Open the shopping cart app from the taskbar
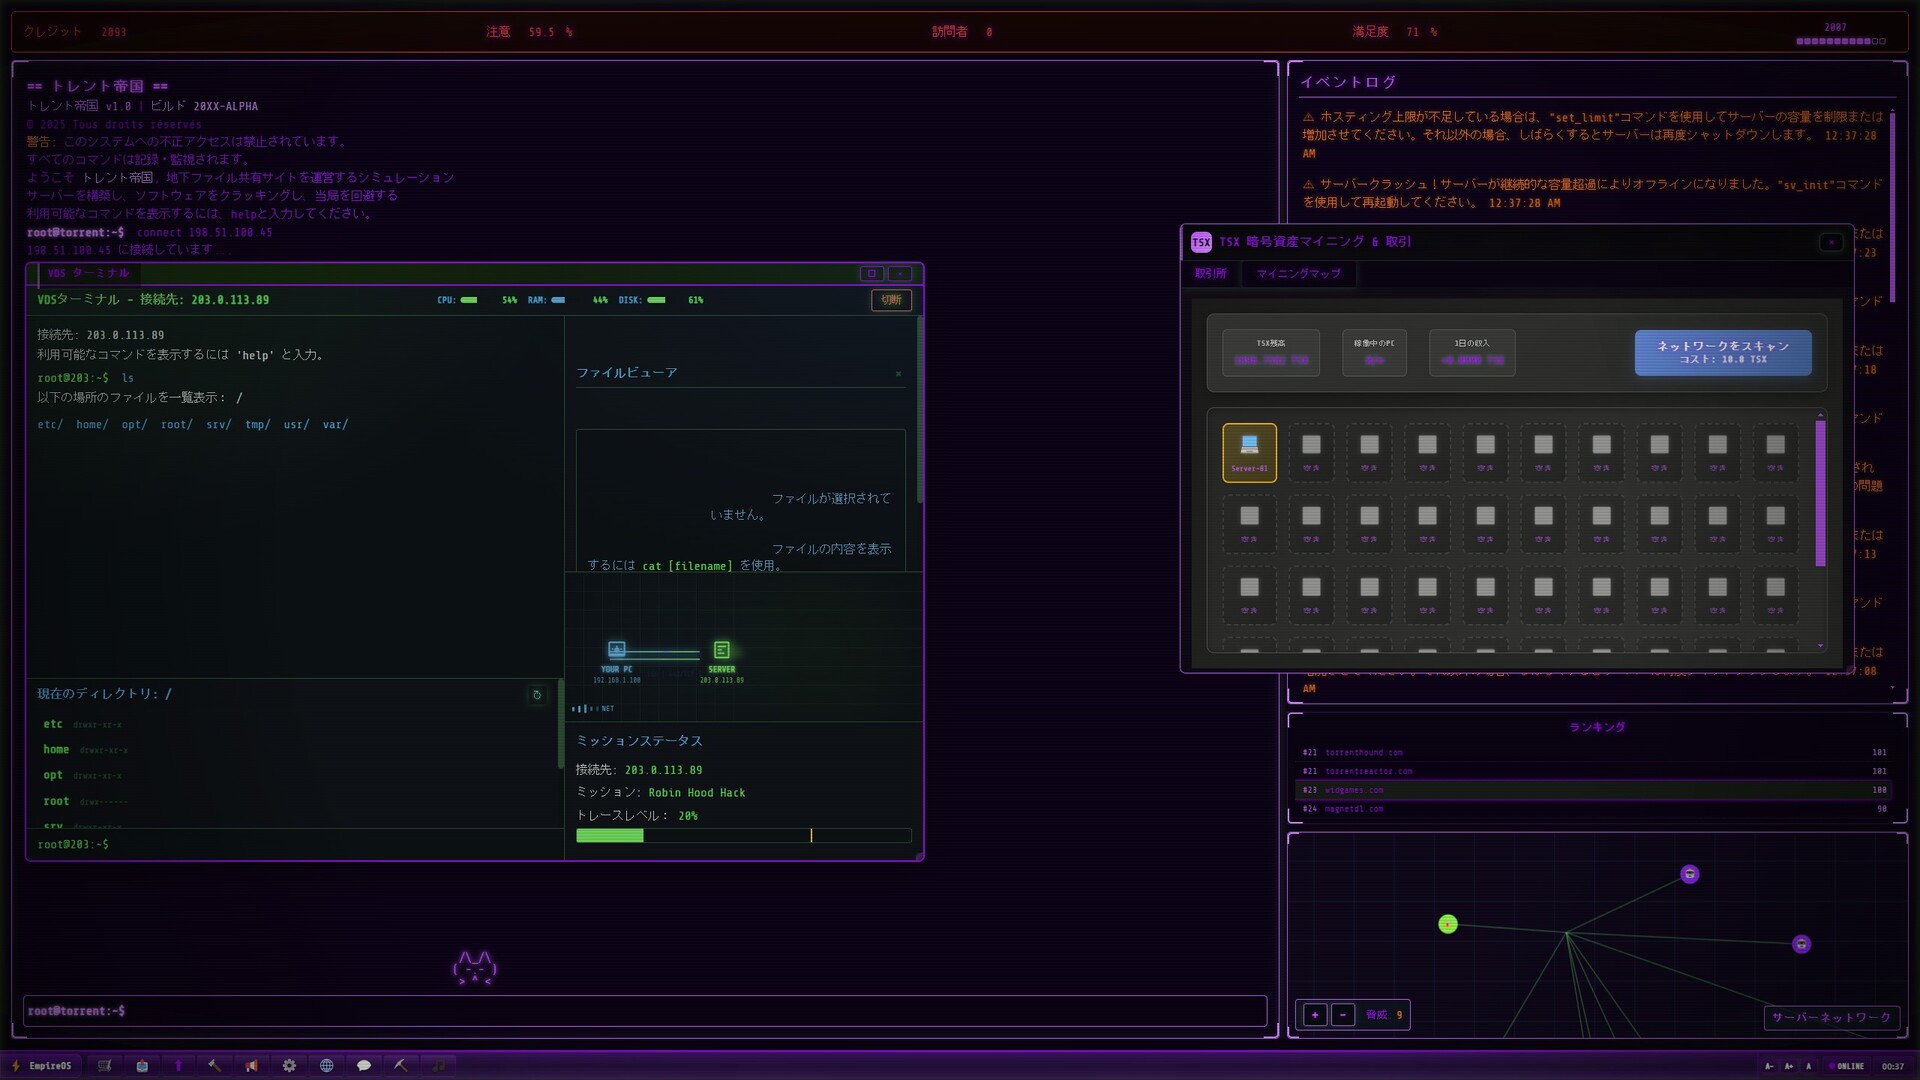Screen dimensions: 1920x1080 pos(104,1065)
